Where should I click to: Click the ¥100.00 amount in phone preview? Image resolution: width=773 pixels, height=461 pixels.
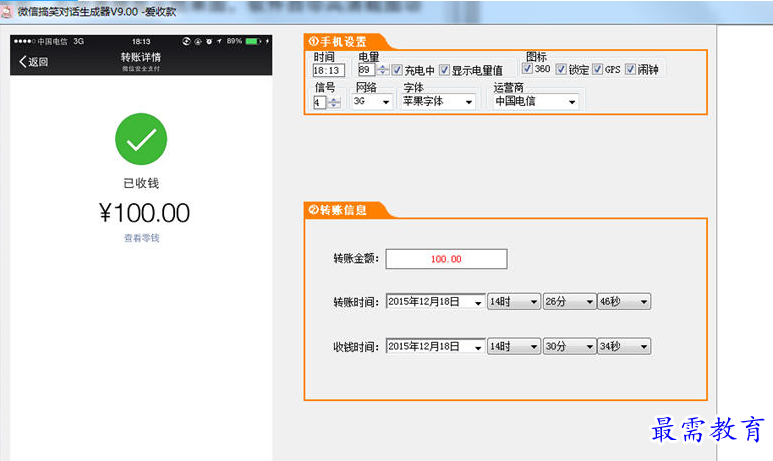144,213
